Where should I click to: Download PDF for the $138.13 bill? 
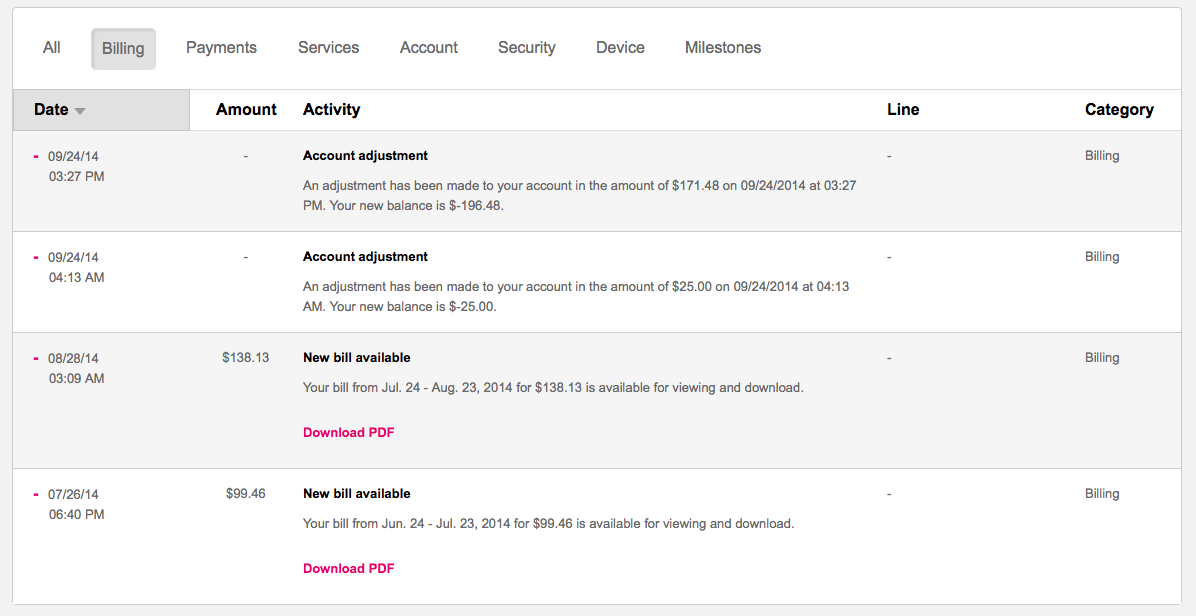pyautogui.click(x=349, y=432)
